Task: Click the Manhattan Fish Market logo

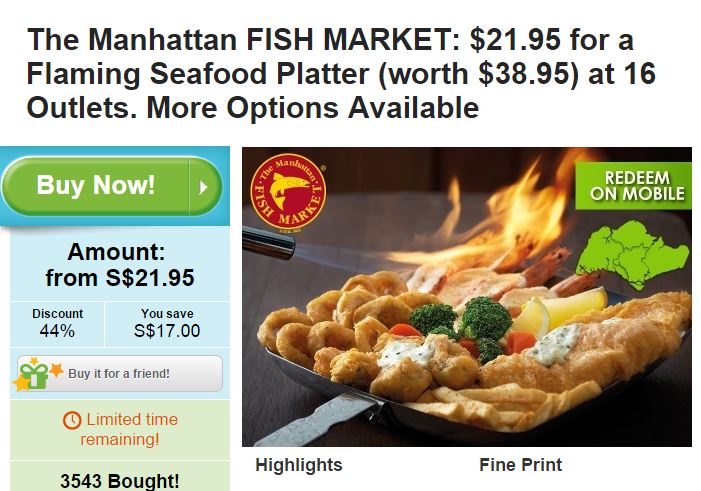Action: click(x=288, y=194)
